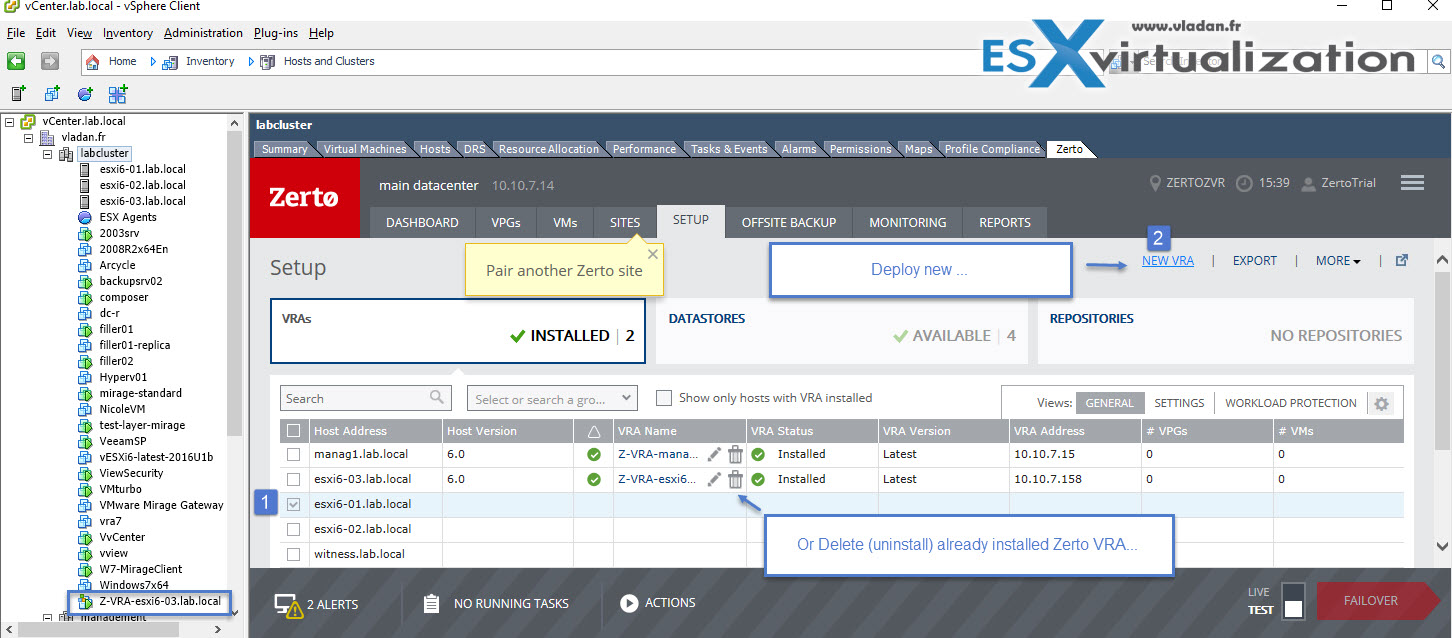Open the VPGs tab
This screenshot has width=1452, height=638.
coord(506,222)
